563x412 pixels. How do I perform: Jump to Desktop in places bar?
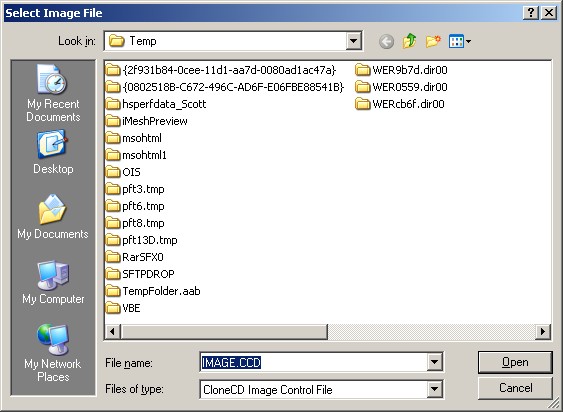tap(53, 153)
